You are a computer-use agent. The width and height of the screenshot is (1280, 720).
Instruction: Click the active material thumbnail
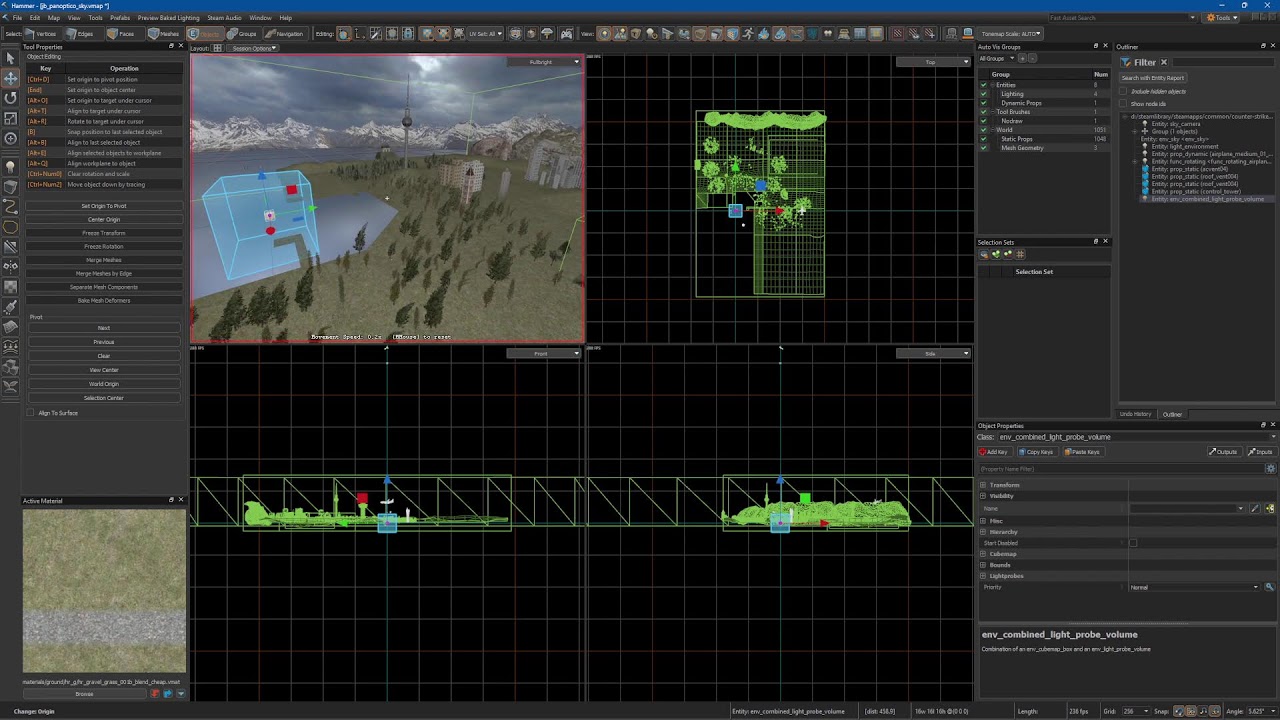pos(104,591)
